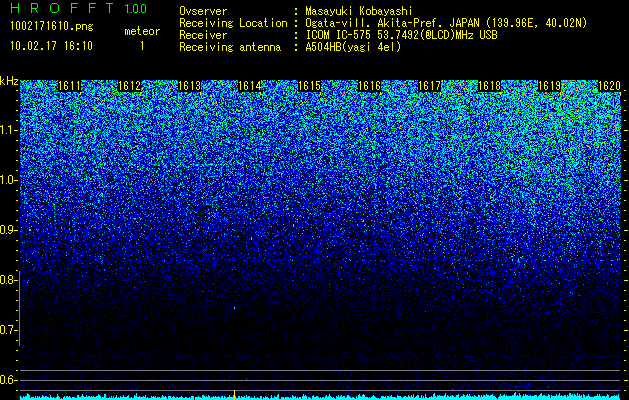Click the 1.0 kHz axis label

[x=8, y=180]
